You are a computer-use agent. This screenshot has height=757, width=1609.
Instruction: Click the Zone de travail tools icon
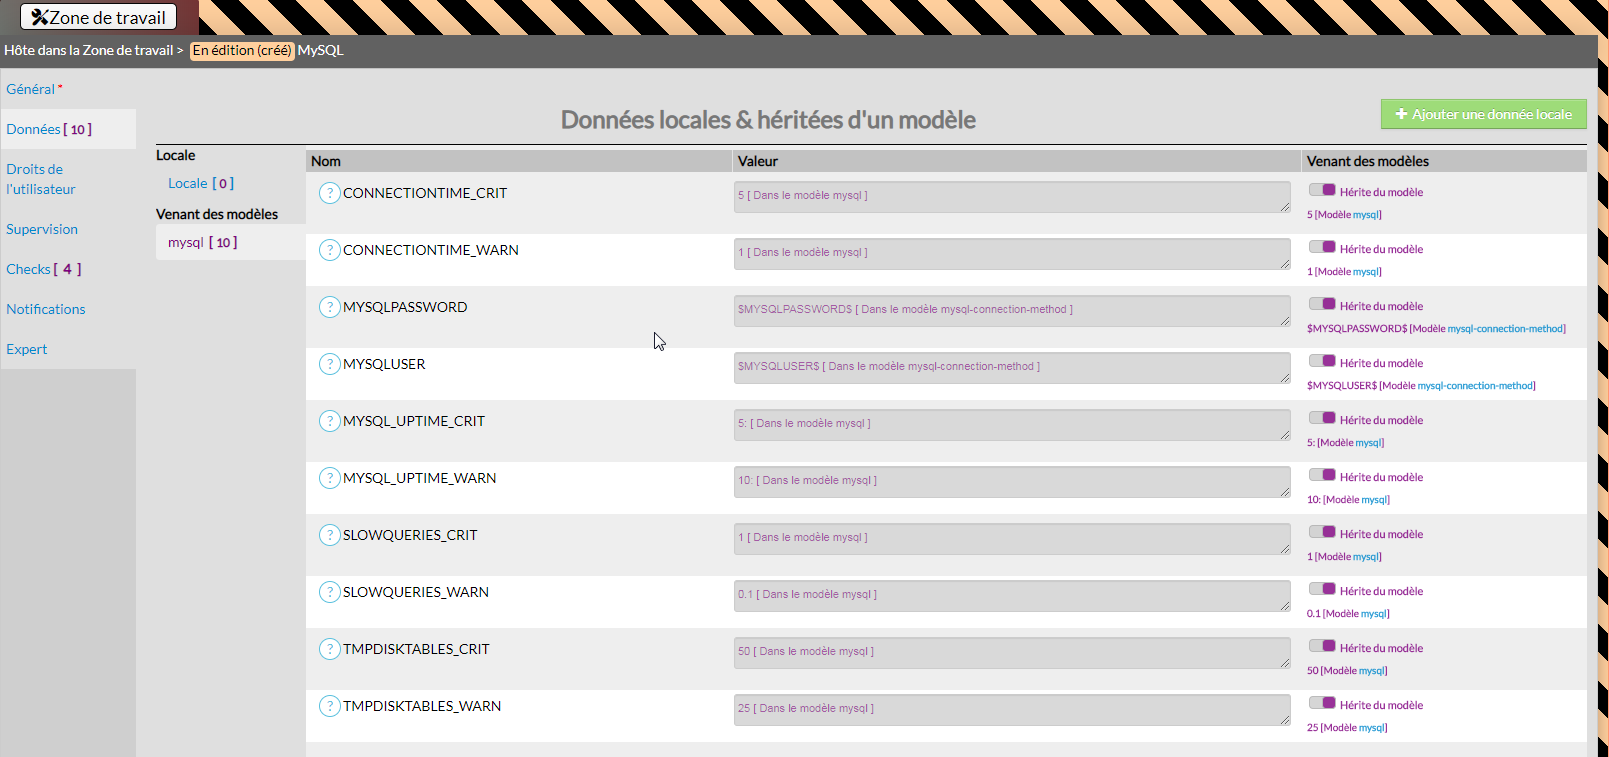[x=40, y=18]
